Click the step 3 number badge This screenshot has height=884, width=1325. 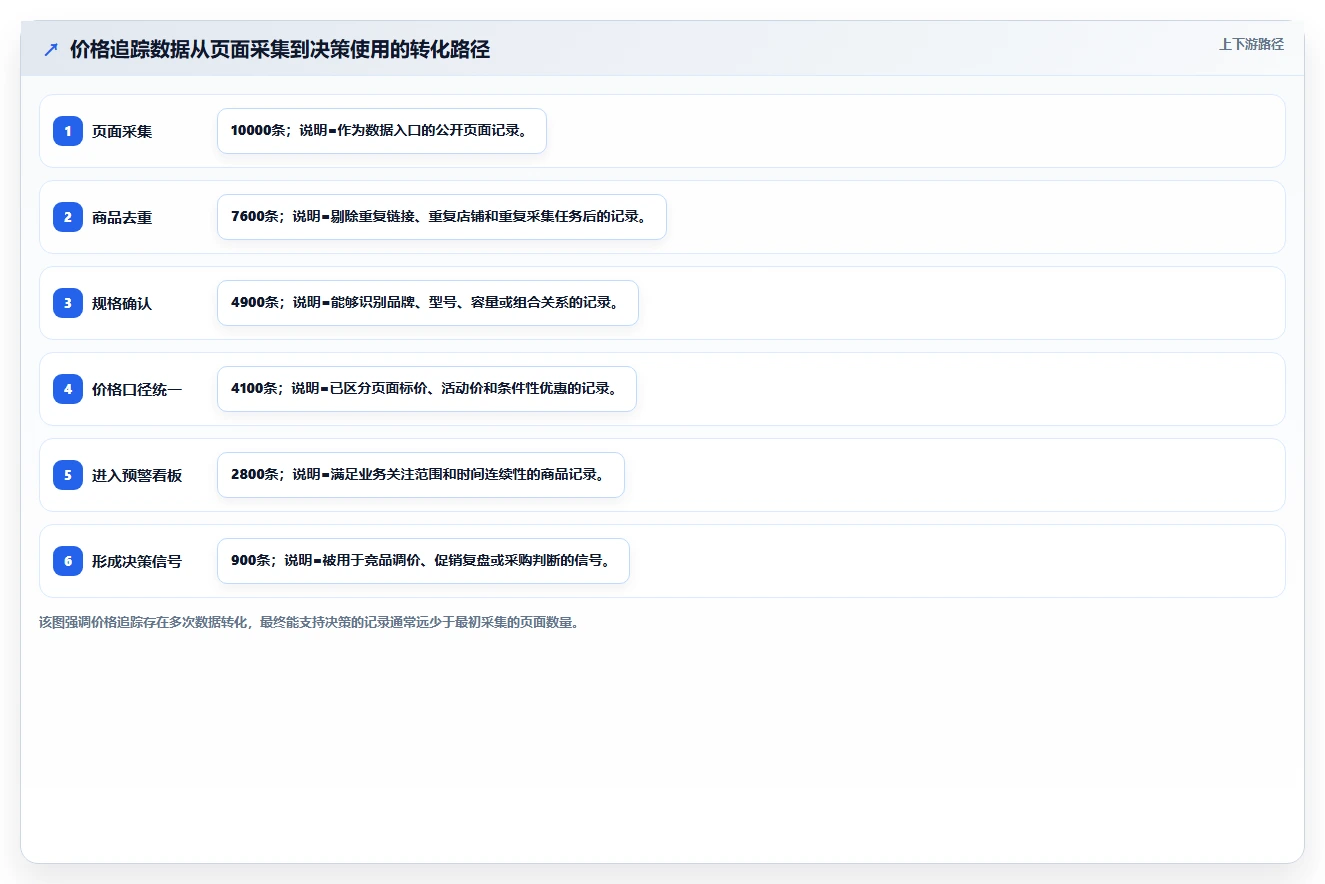68,303
